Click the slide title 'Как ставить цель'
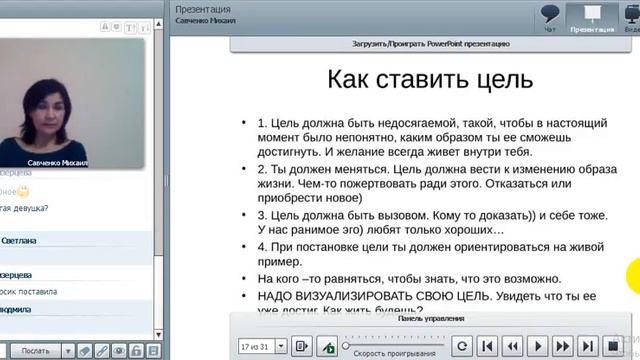Screen dimensions: 640x360 430,79
